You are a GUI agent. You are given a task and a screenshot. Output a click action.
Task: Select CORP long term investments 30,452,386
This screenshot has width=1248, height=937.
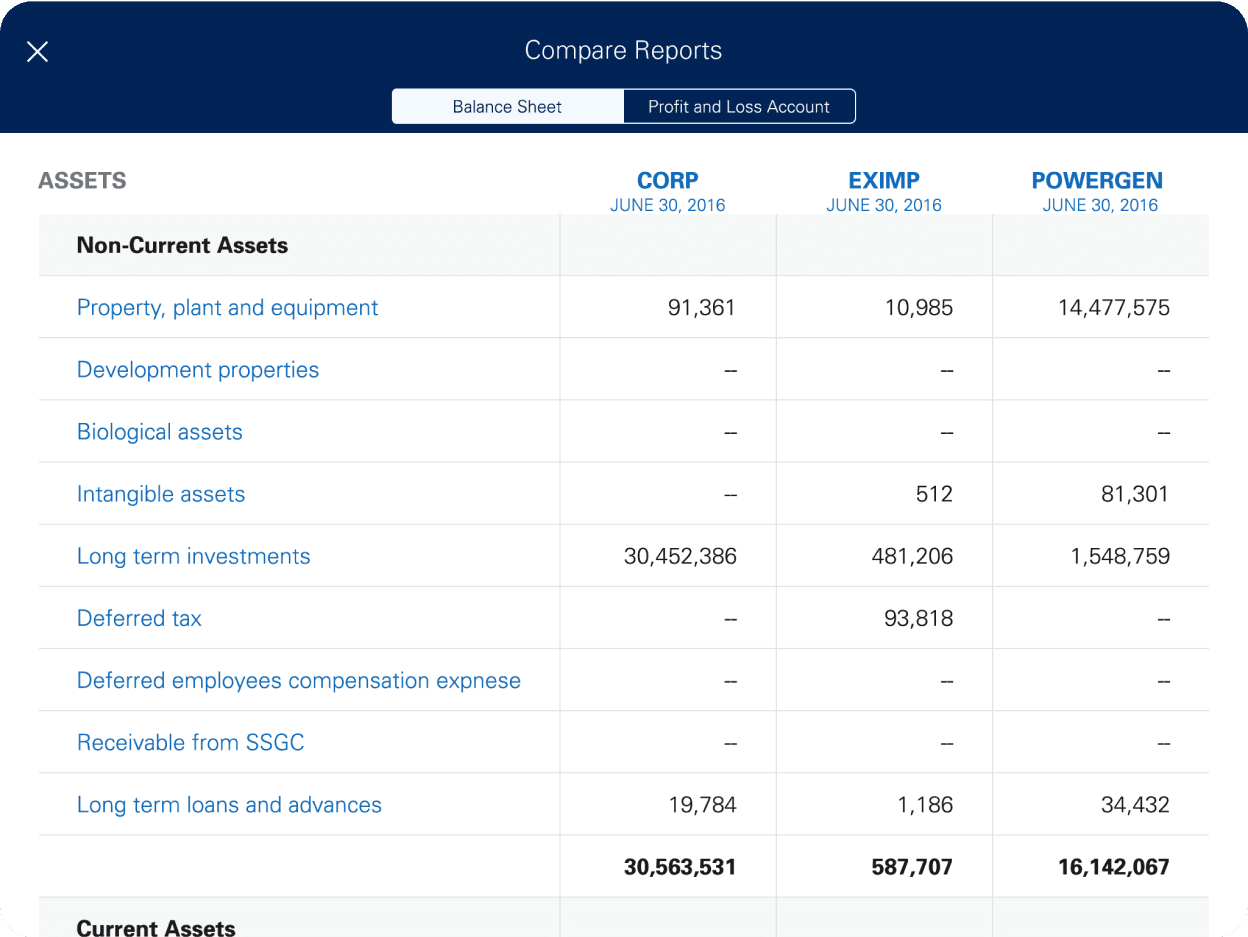click(x=680, y=556)
